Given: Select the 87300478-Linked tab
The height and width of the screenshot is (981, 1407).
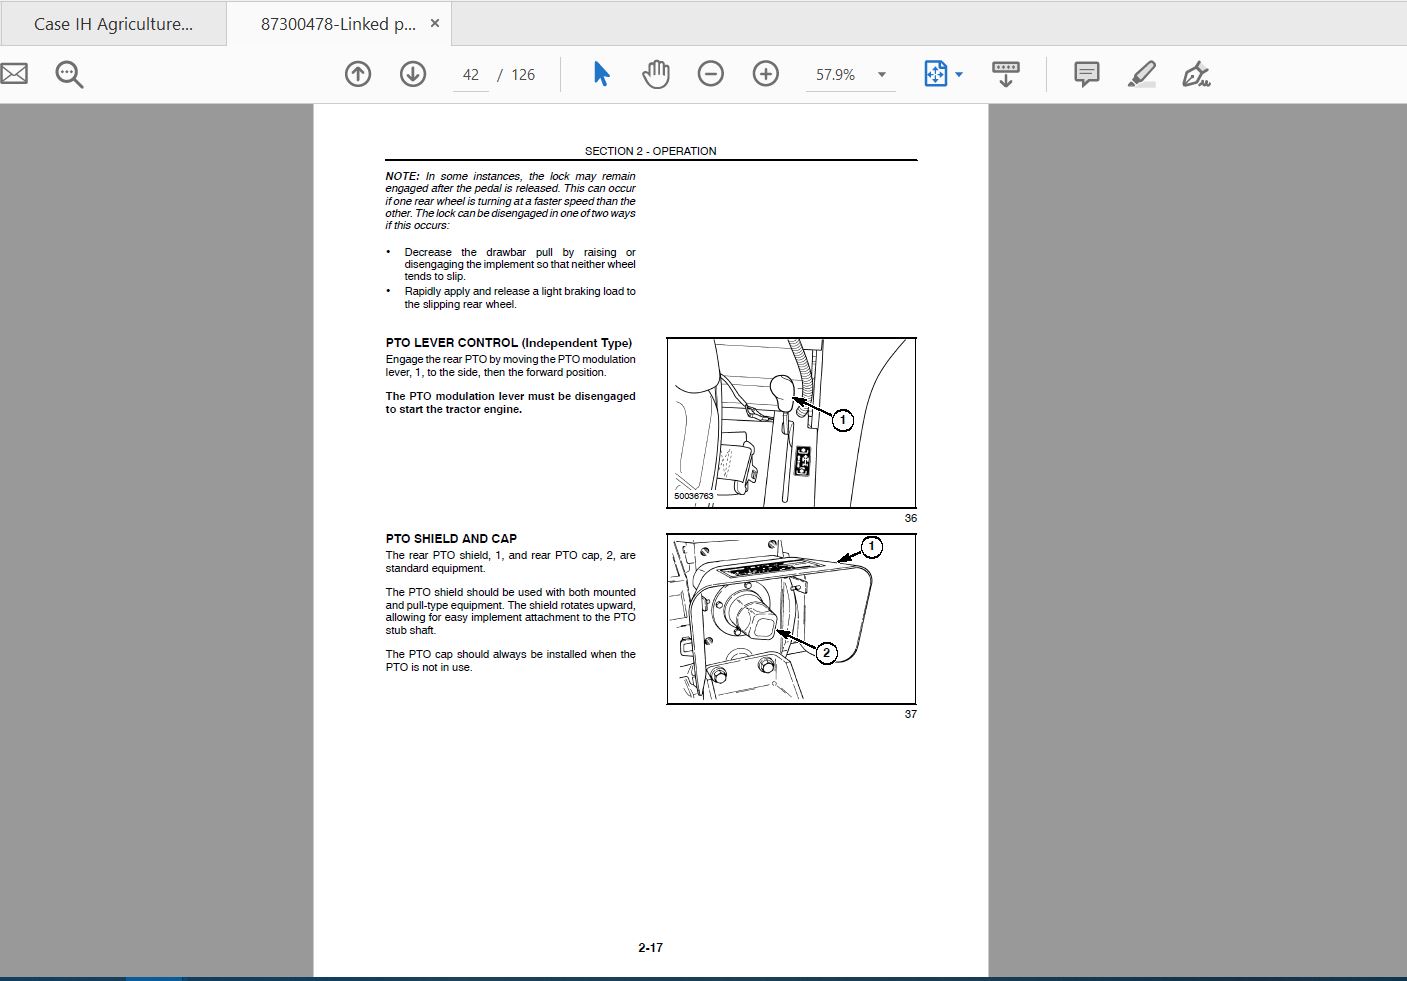Looking at the screenshot, I should [338, 24].
